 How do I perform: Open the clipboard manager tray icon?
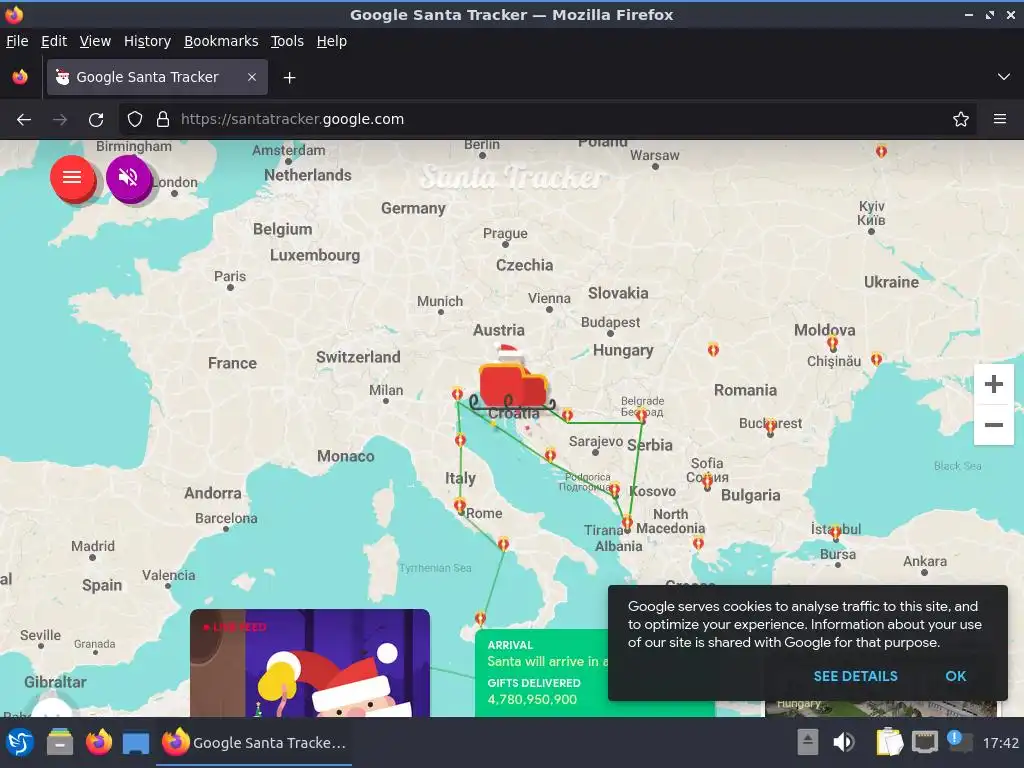(889, 742)
